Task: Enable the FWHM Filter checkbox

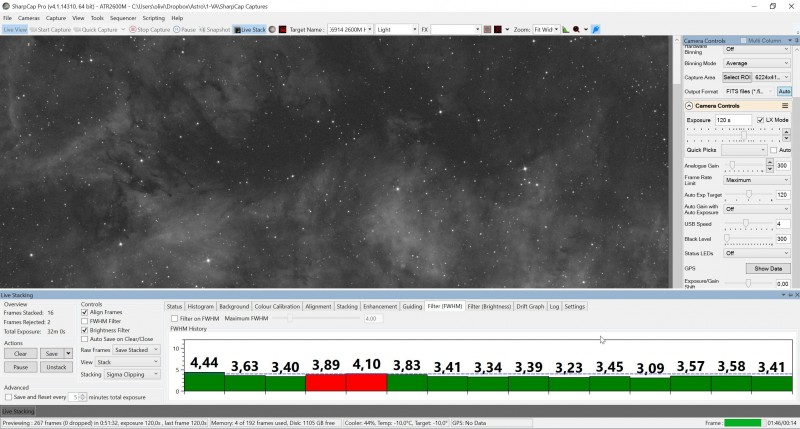Action: 85,321
